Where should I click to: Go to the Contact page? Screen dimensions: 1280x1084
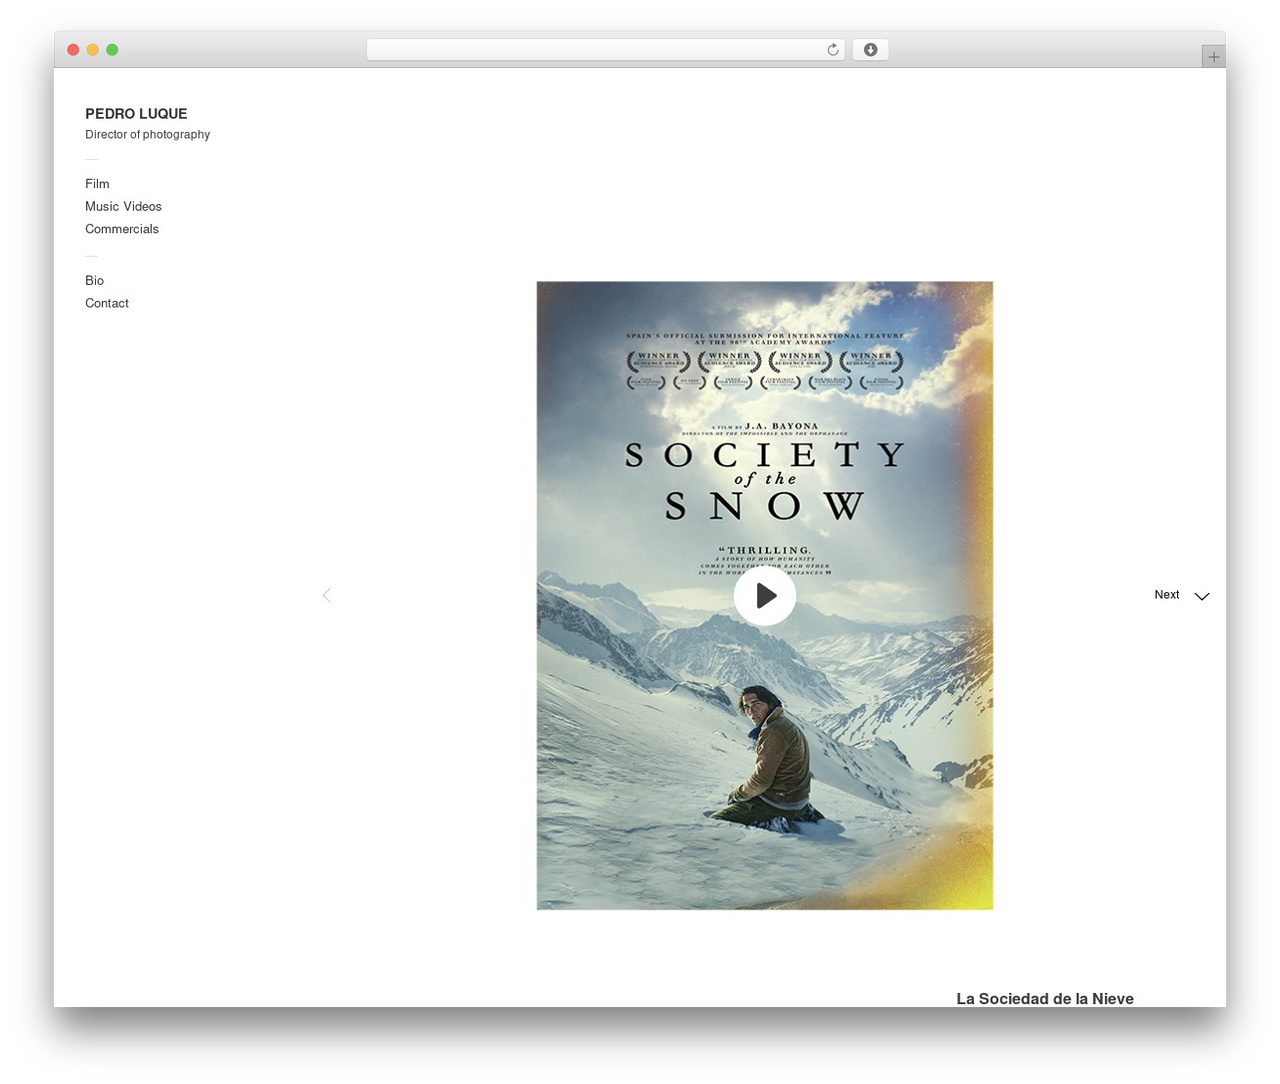click(107, 303)
